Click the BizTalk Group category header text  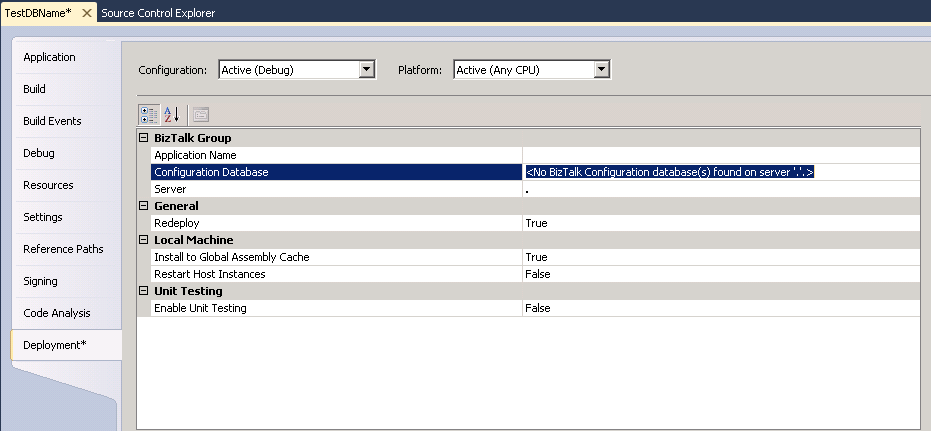click(x=192, y=138)
